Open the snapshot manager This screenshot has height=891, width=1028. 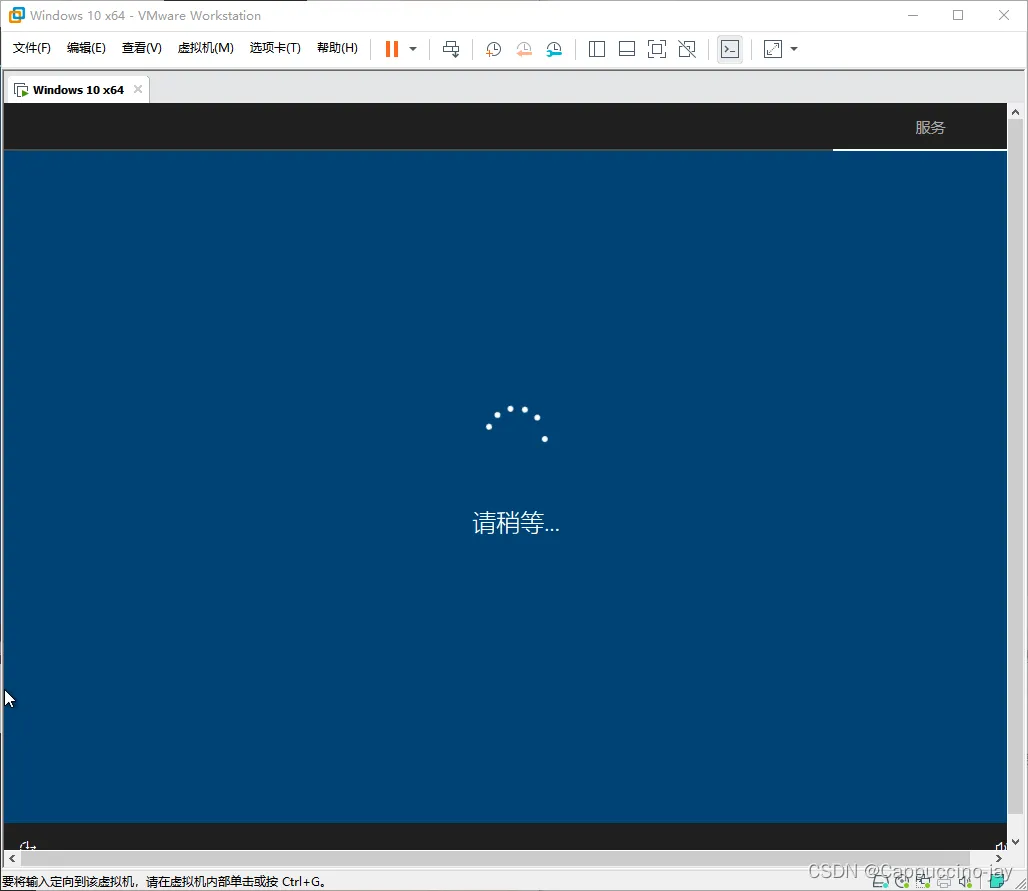click(554, 49)
